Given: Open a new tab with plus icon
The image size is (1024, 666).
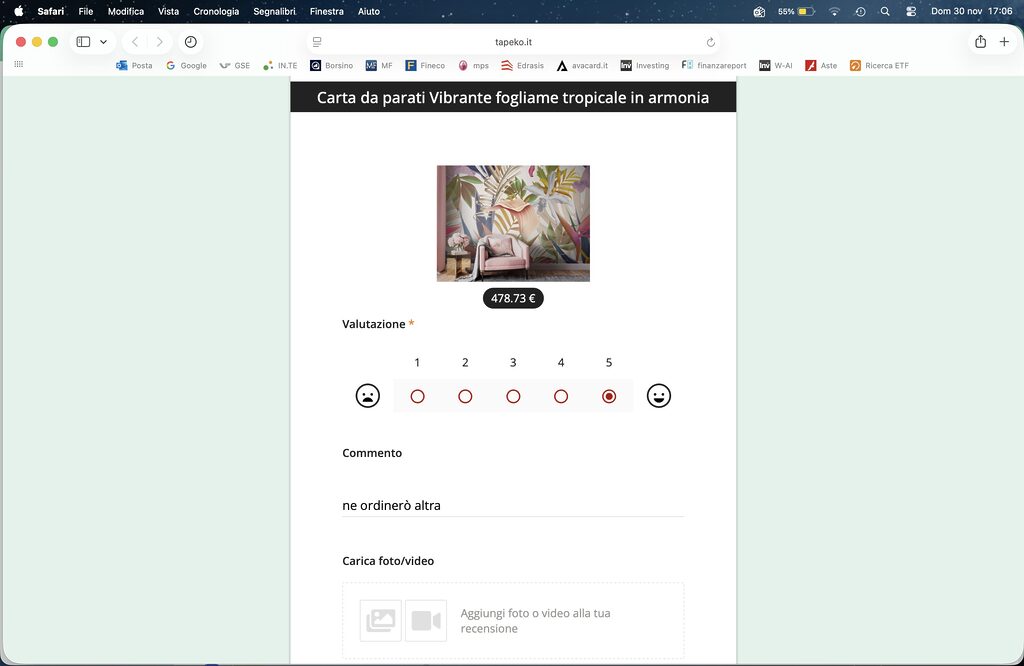Looking at the screenshot, I should 1004,42.
